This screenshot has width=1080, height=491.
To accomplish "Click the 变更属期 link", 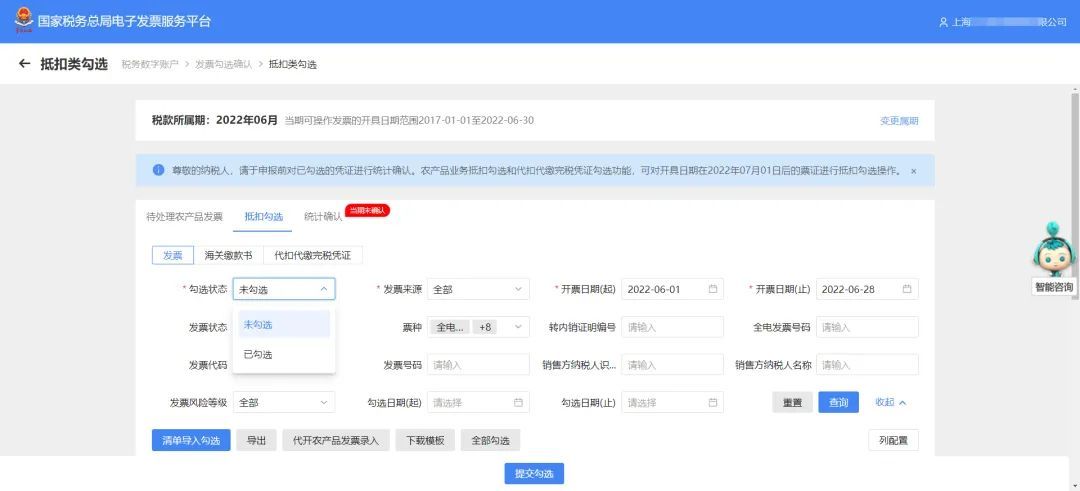I will 899,121.
